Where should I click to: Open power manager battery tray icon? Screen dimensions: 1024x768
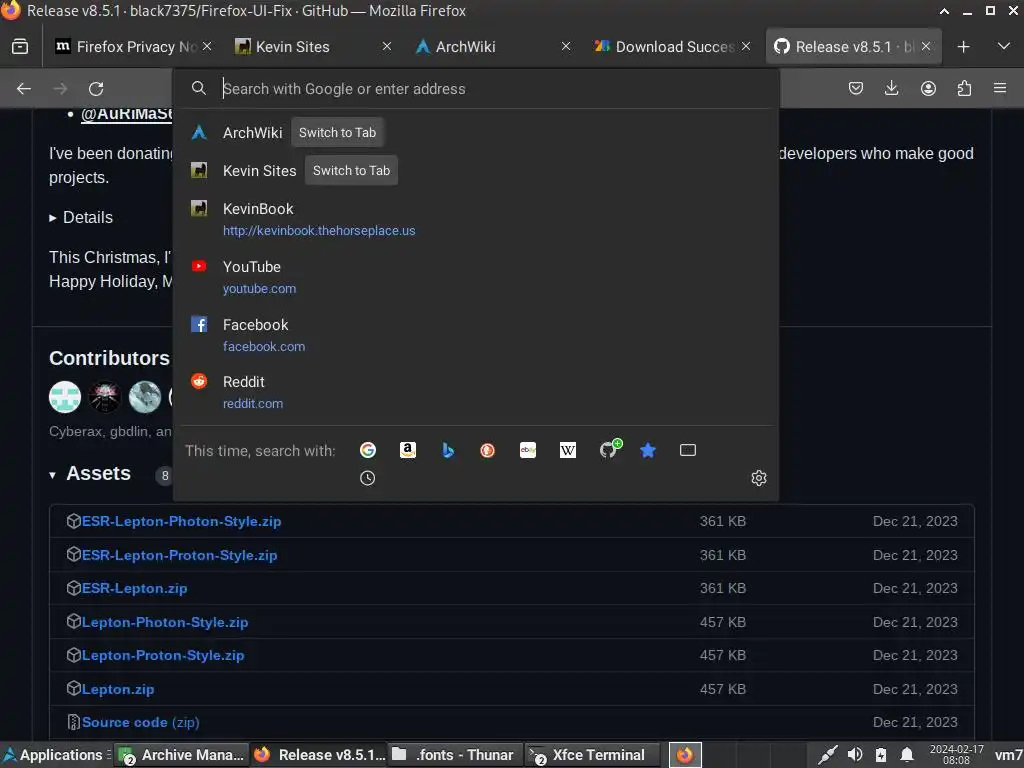coord(881,755)
